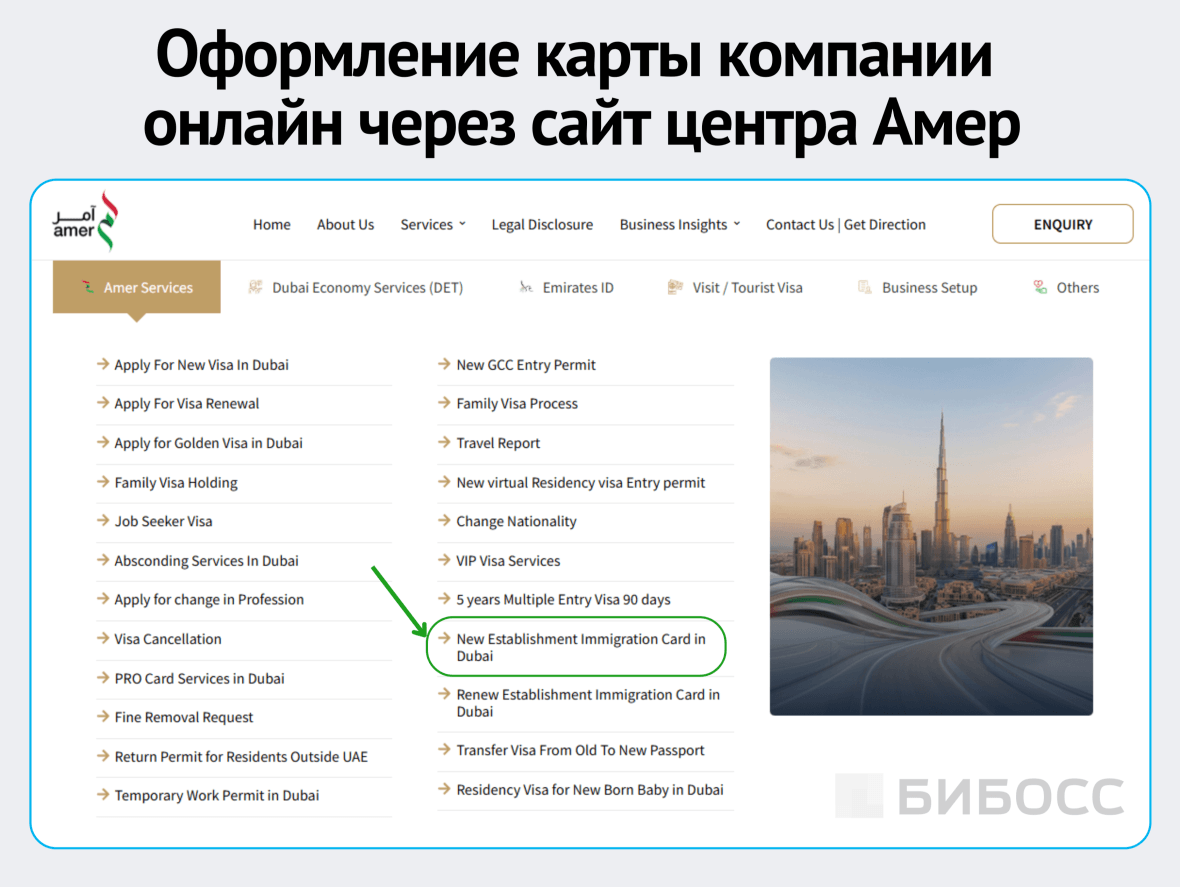The width and height of the screenshot is (1180, 887).
Task: Click arrow icon beside Family Visa Process
Action: pyautogui.click(x=444, y=403)
